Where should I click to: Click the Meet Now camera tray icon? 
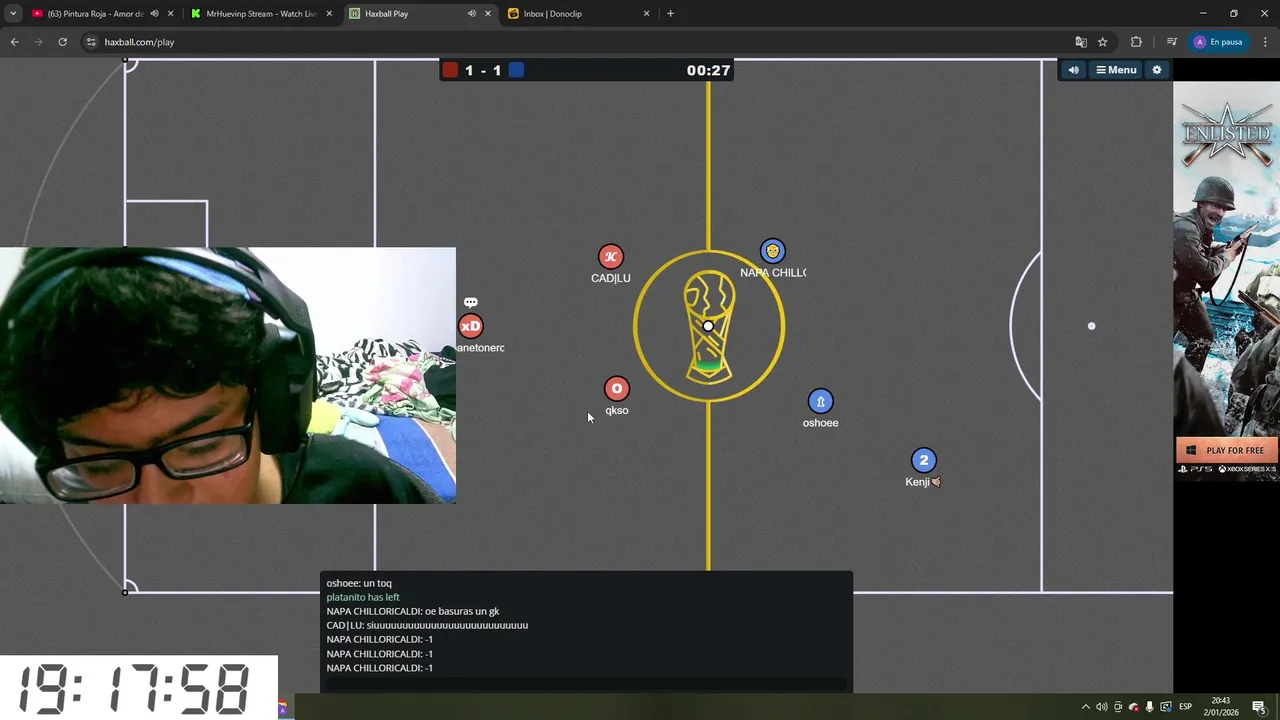click(x=1118, y=707)
